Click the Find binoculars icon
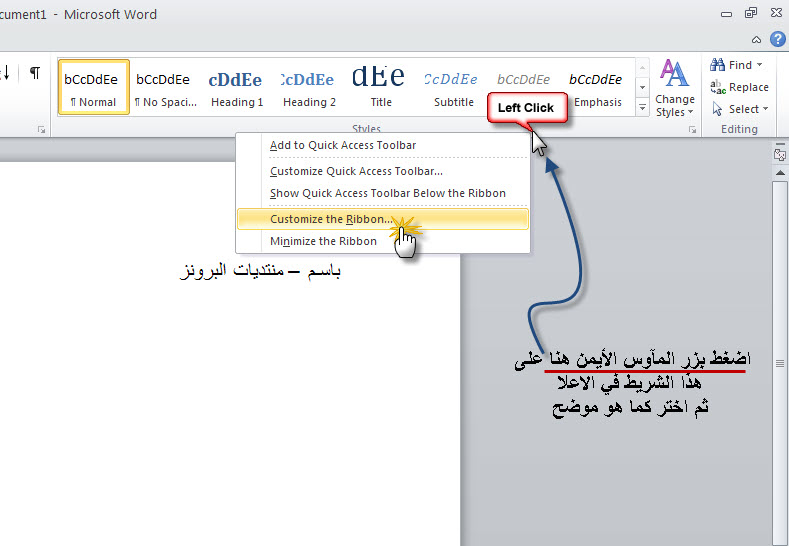789x546 pixels. [x=717, y=64]
